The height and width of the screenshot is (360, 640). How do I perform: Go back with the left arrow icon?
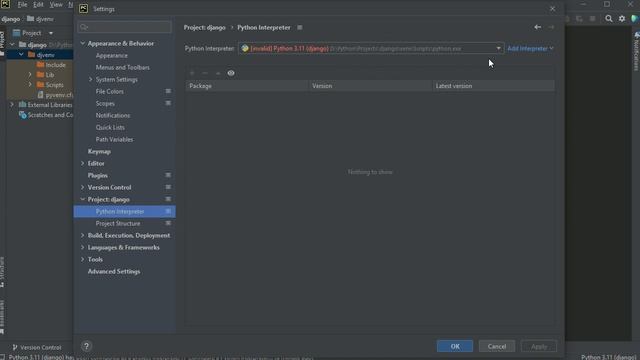538,27
